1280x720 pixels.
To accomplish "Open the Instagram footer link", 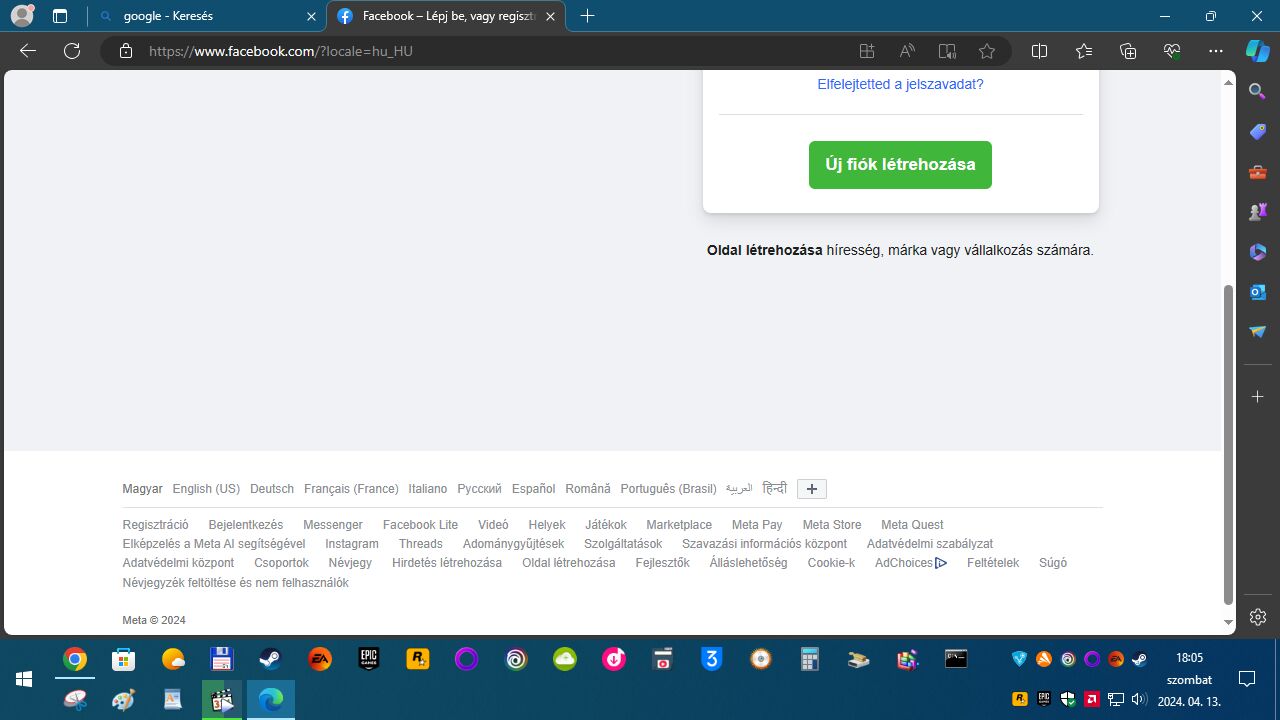I will coord(352,544).
